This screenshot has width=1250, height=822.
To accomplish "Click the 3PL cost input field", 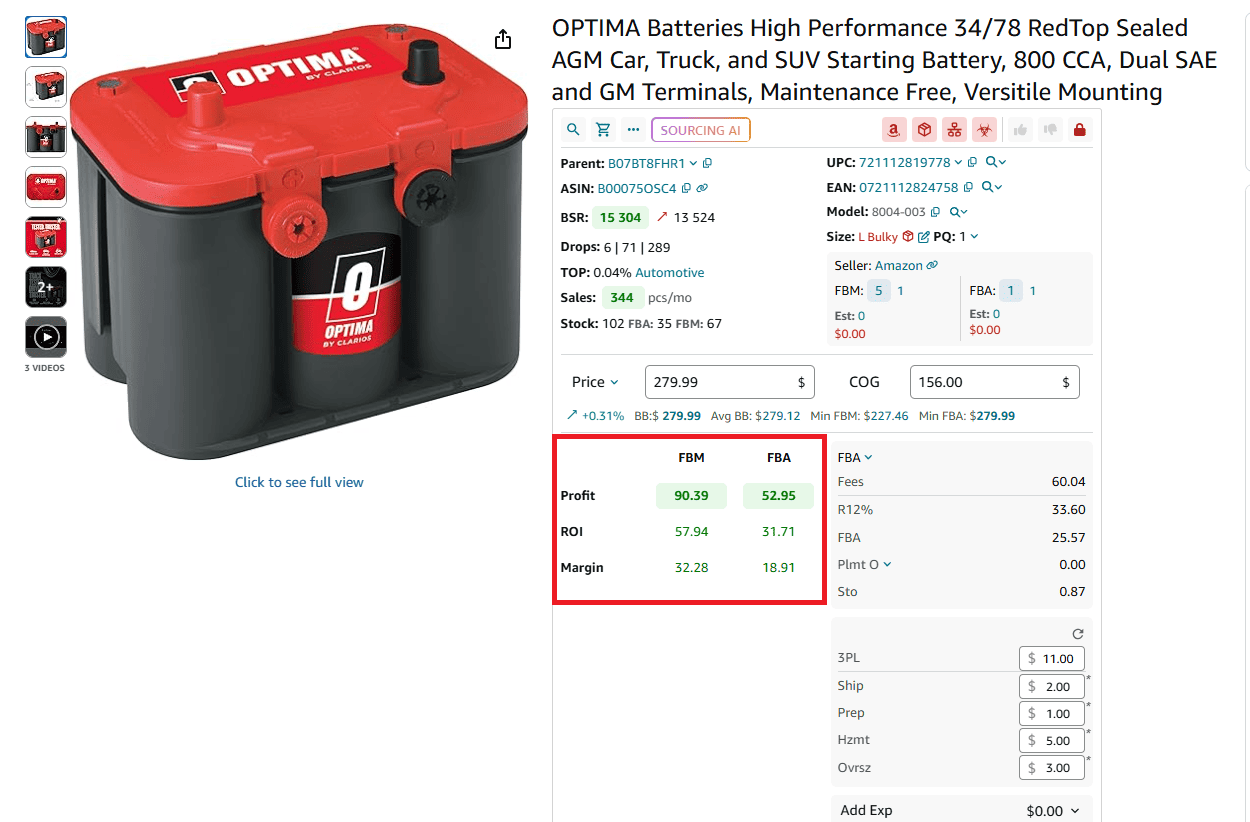I will (x=1052, y=659).
